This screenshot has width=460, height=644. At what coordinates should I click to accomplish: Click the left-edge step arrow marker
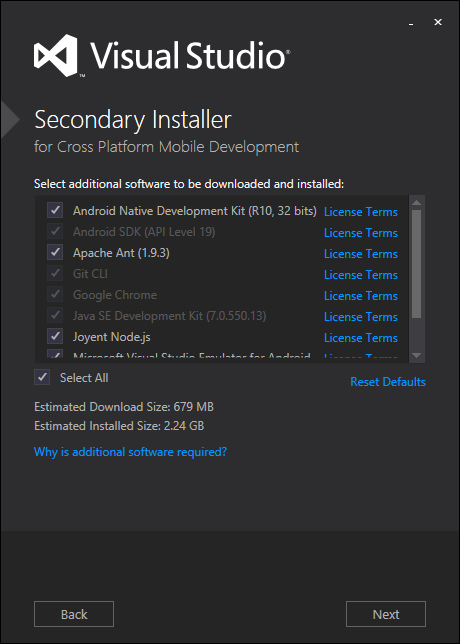pyautogui.click(x=10, y=120)
